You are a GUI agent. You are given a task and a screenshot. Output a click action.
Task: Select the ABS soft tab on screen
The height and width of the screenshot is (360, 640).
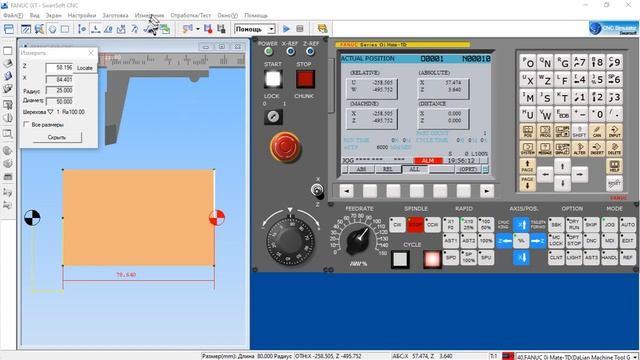[361, 169]
